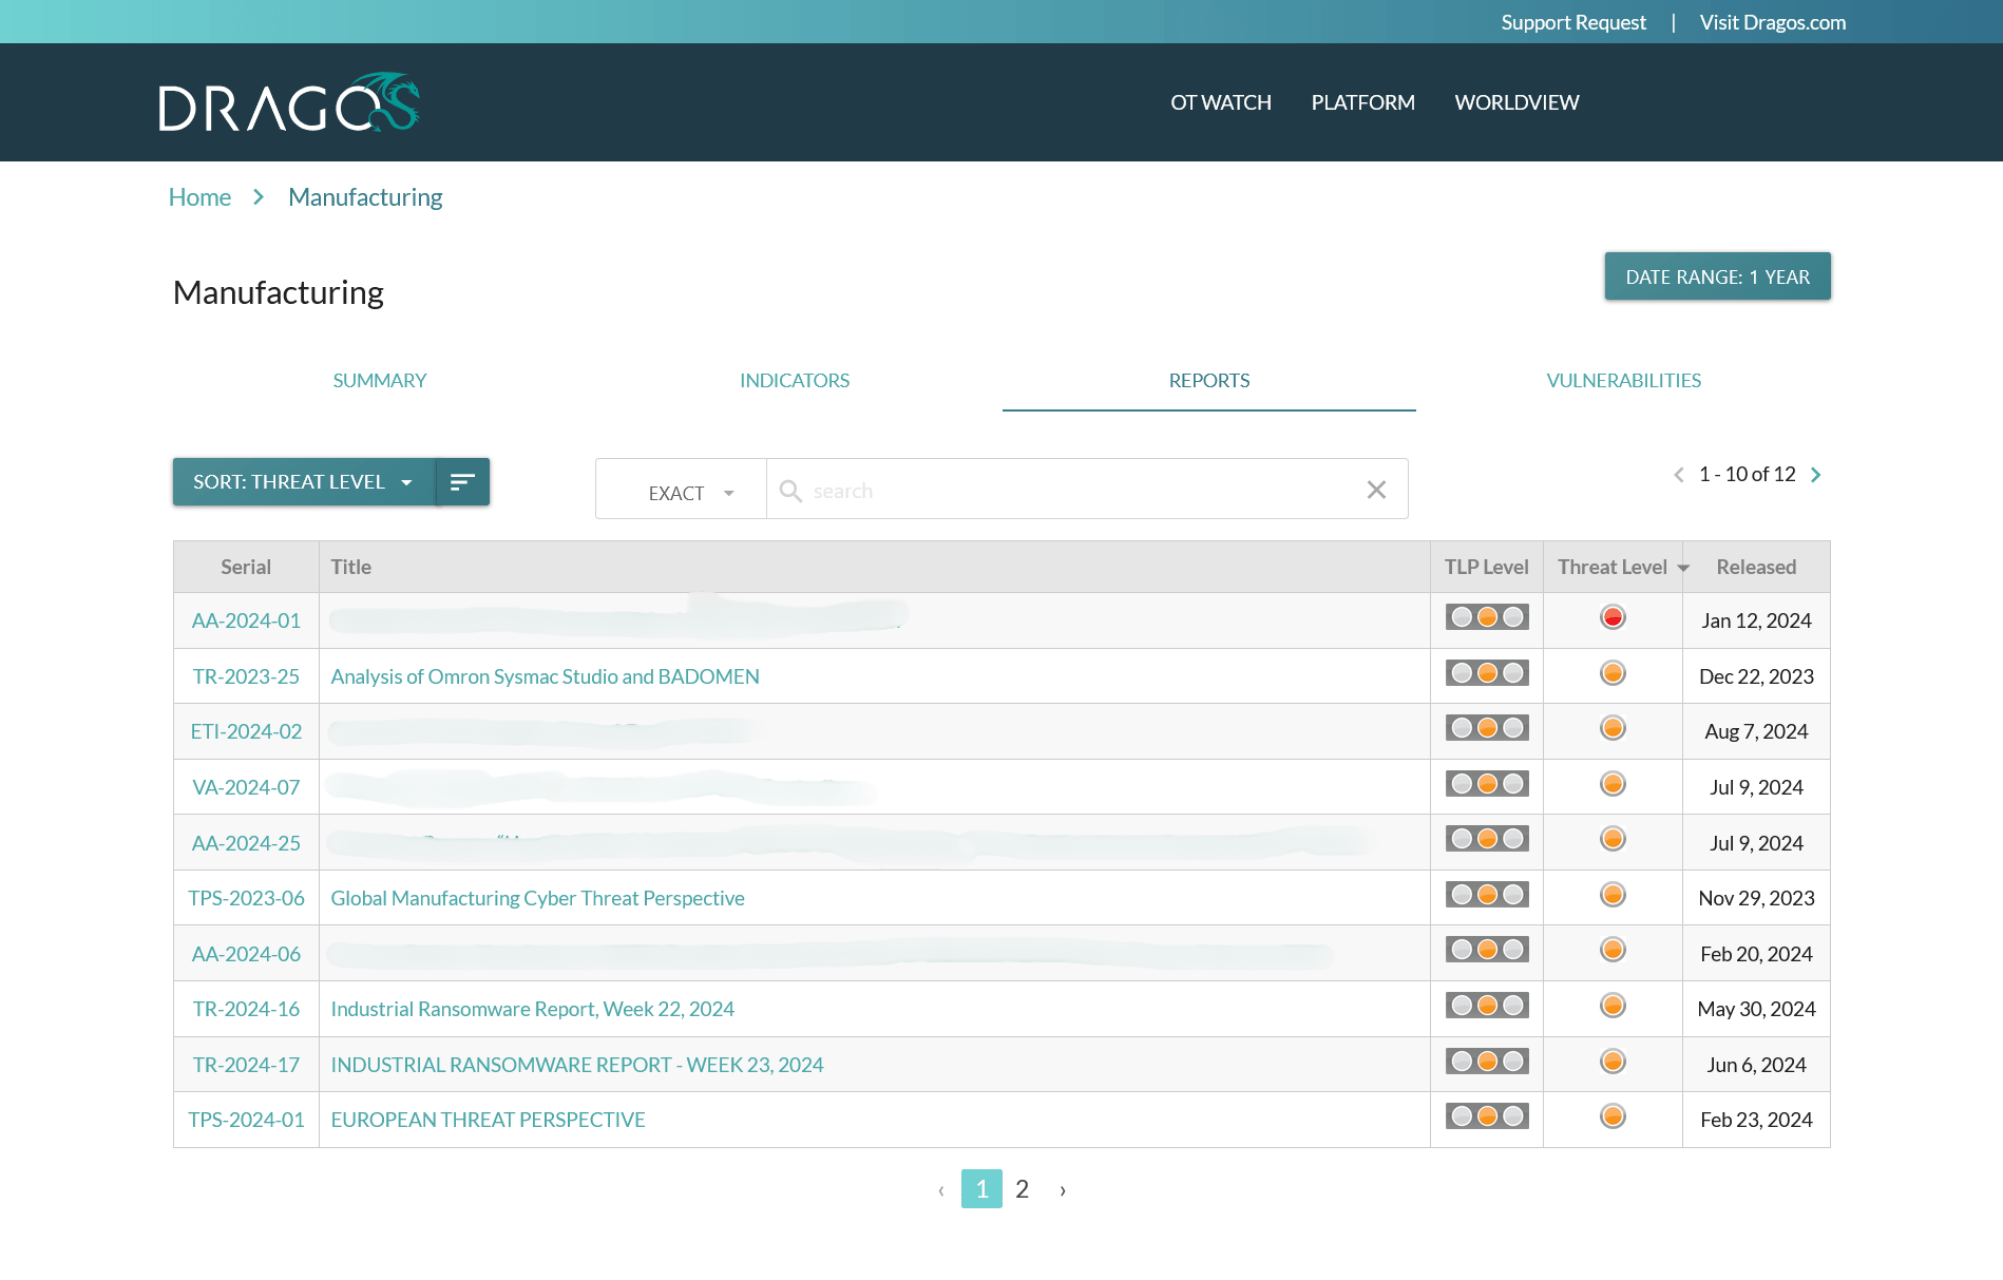Select page 1 in bottom pagination
The image size is (2003, 1280).
[x=982, y=1189]
